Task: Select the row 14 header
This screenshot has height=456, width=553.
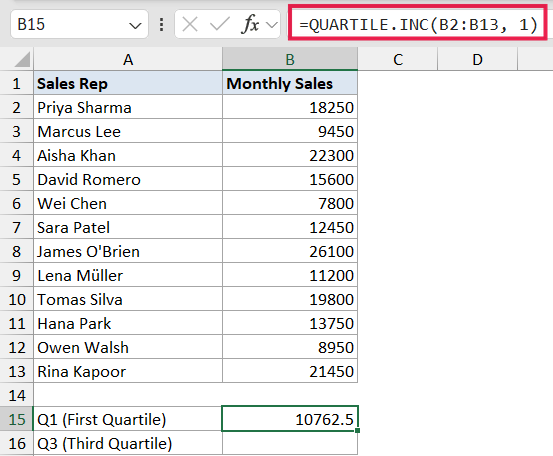Action: click(x=17, y=395)
